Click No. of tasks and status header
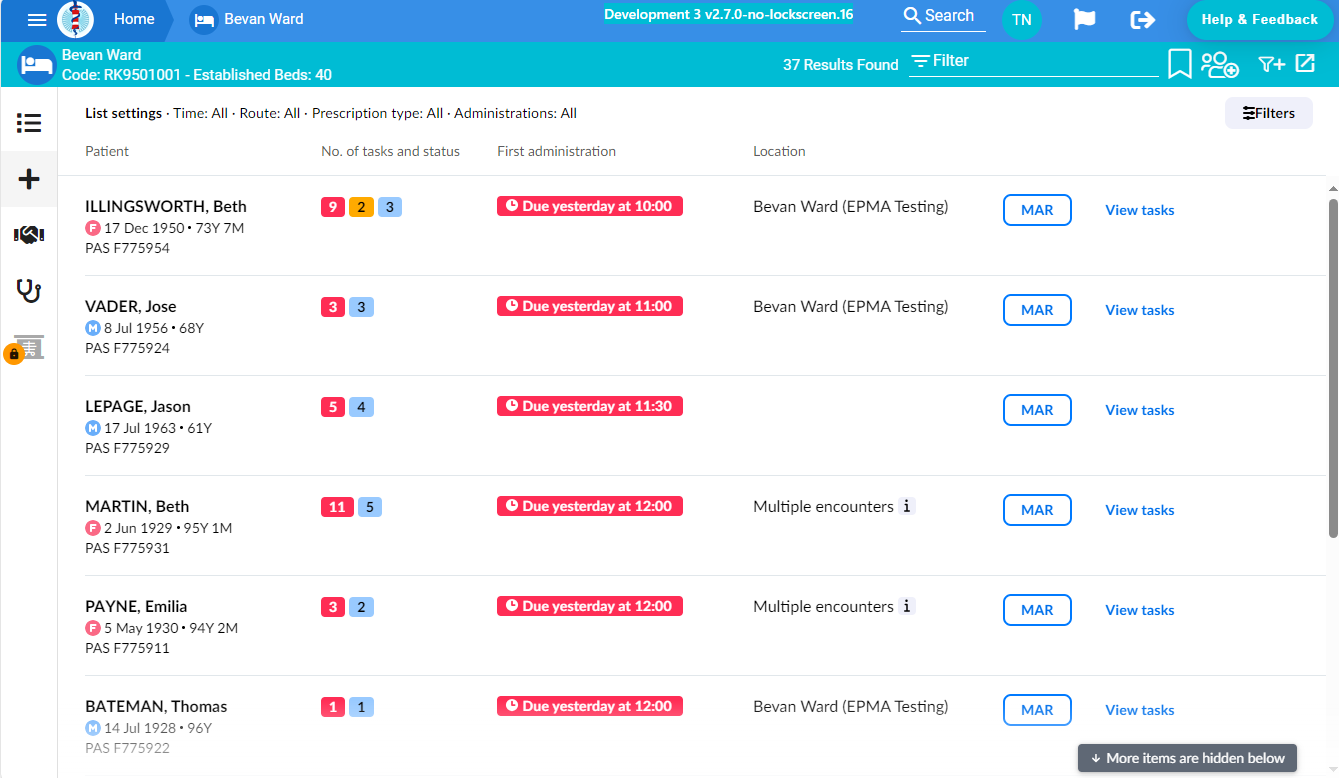The image size is (1339, 778). (391, 151)
